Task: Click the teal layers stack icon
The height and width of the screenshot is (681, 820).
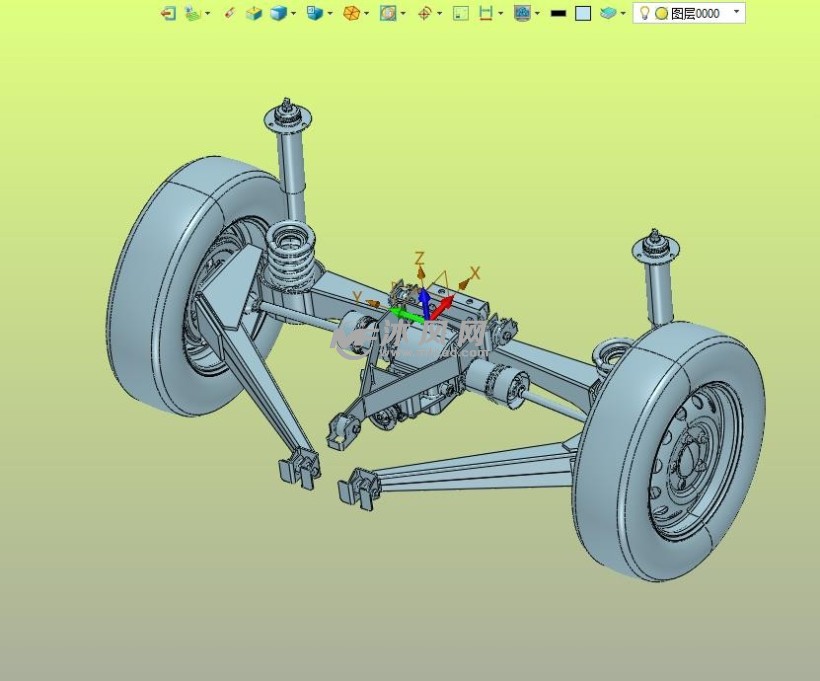Action: pos(608,13)
